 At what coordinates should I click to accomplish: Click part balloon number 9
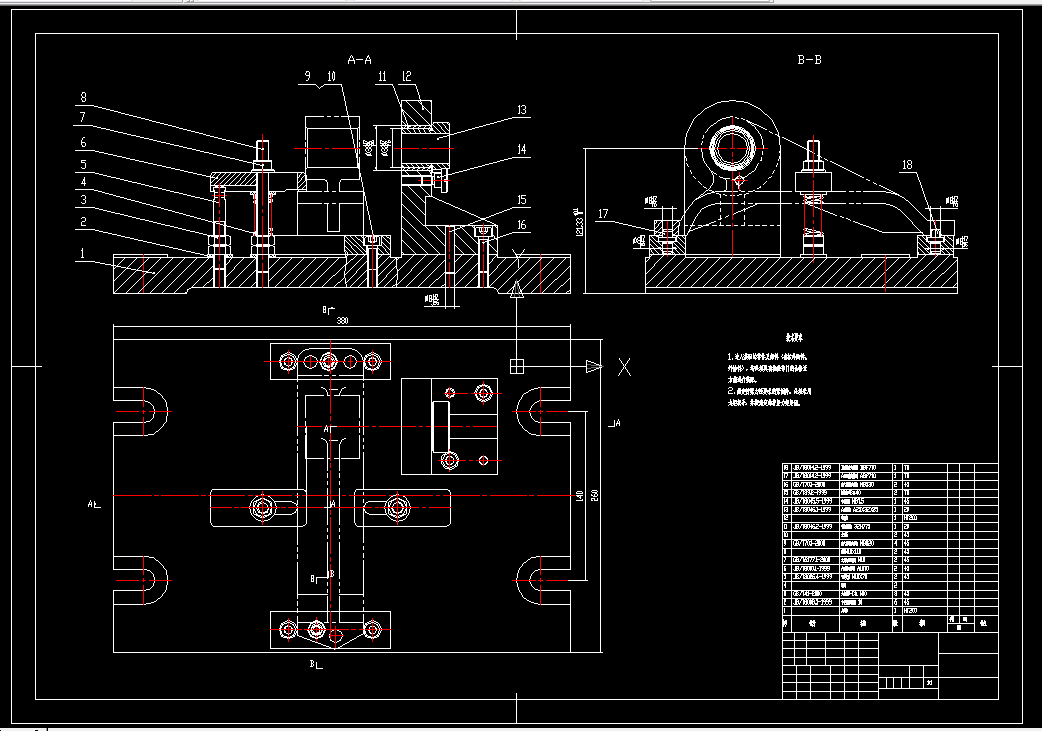[x=308, y=76]
